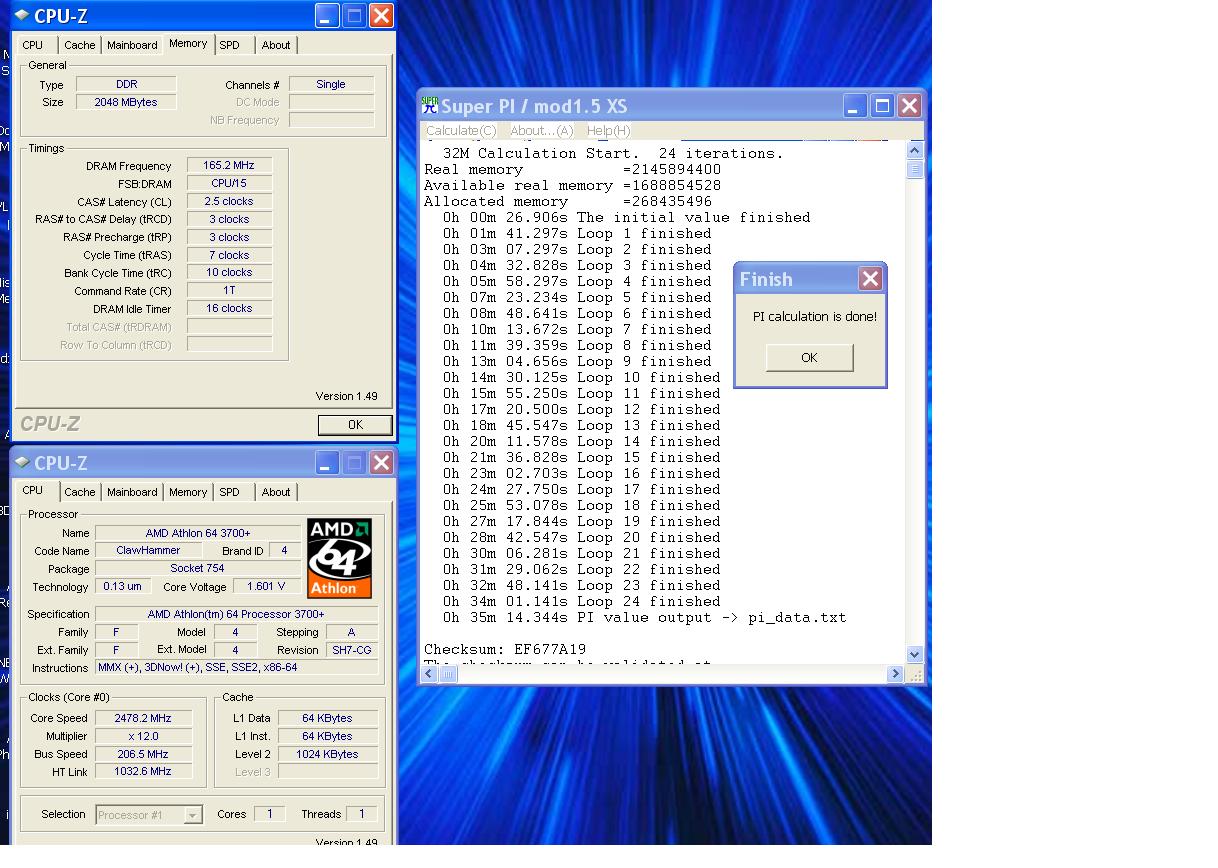Viewport: 1218px width, 868px height.
Task: Click the Level 2 cache value 1024 KBytes
Action: (x=327, y=754)
